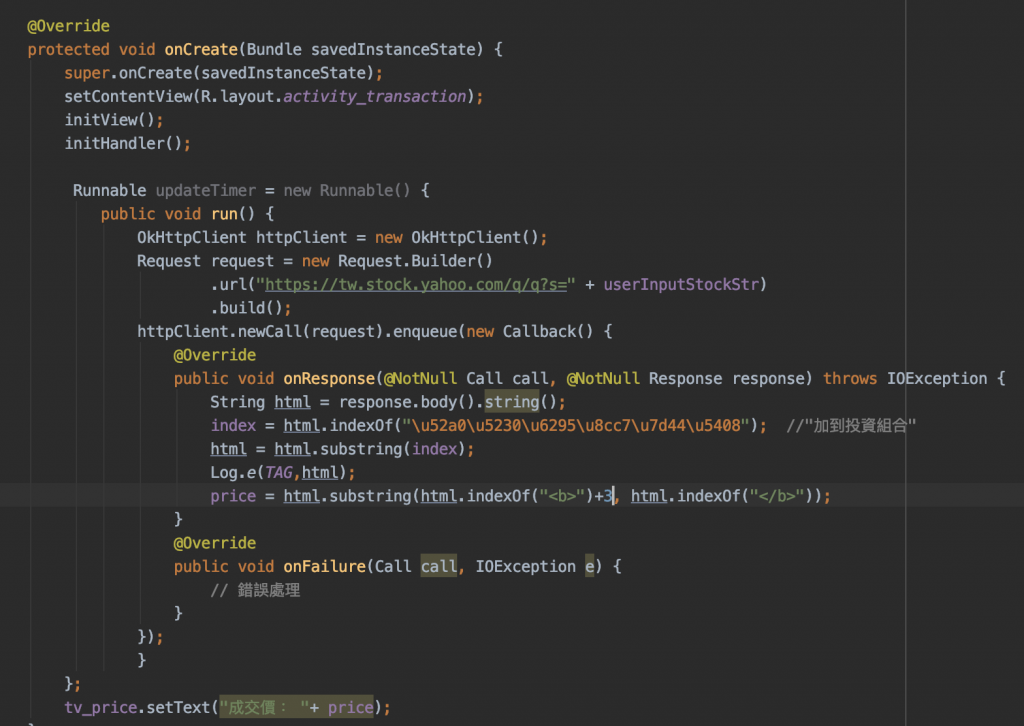This screenshot has height=726, width=1024.
Task: Click the index variable being assigned
Action: (x=233, y=426)
